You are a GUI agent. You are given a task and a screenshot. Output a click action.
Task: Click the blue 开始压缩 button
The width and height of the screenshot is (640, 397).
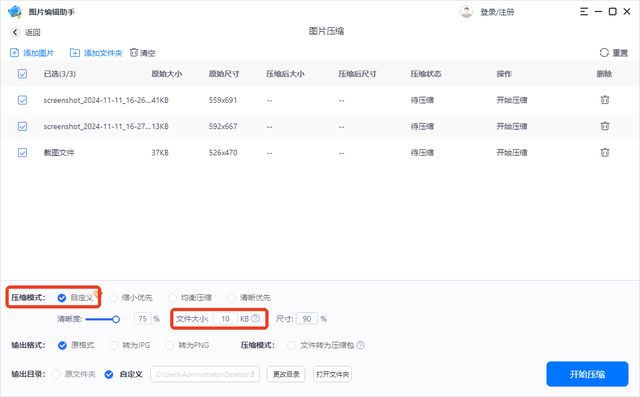click(587, 374)
